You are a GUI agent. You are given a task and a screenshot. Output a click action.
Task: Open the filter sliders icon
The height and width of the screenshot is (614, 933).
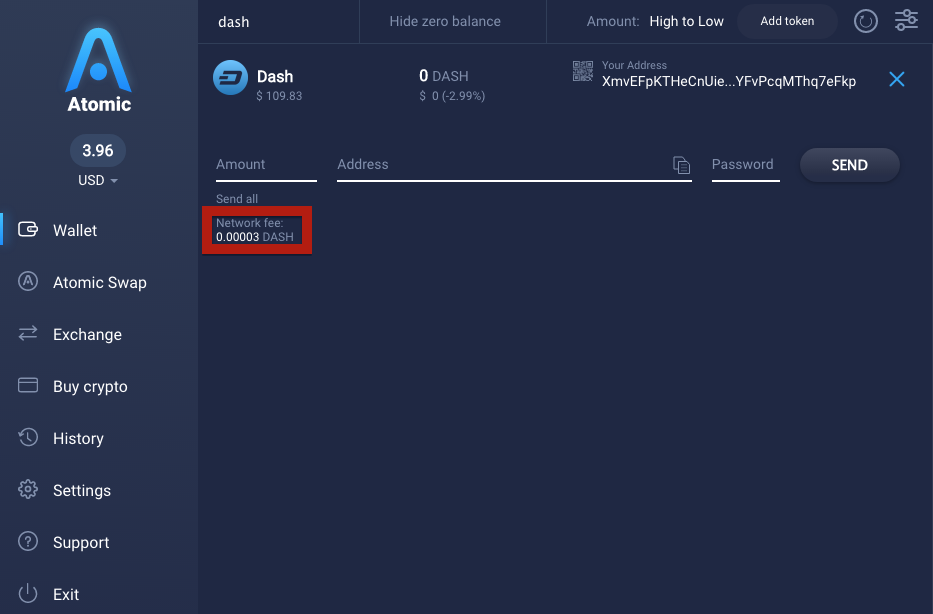tap(906, 20)
